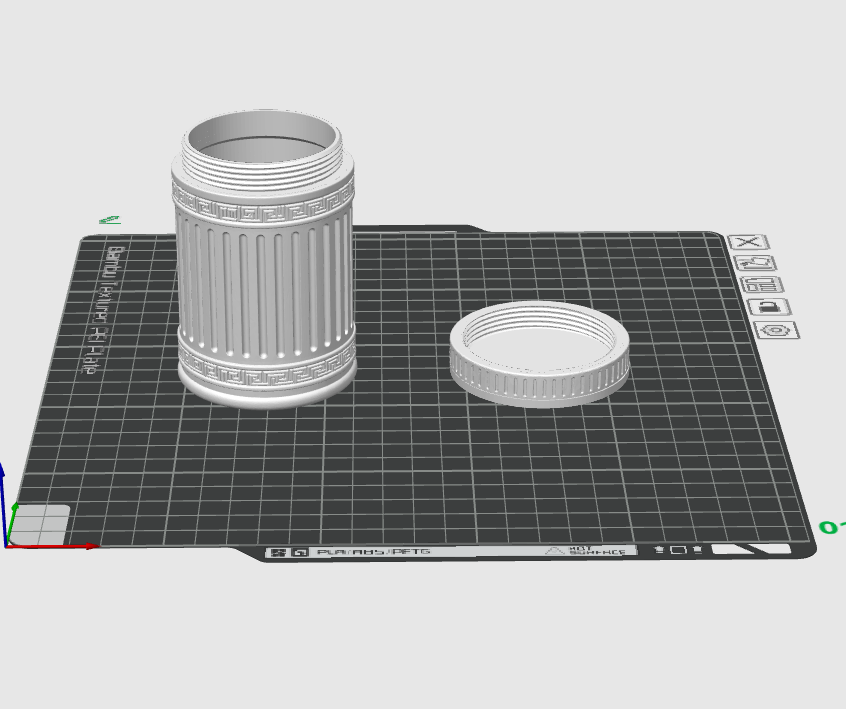
Task: Click the green plate number label
Action: coord(832,527)
